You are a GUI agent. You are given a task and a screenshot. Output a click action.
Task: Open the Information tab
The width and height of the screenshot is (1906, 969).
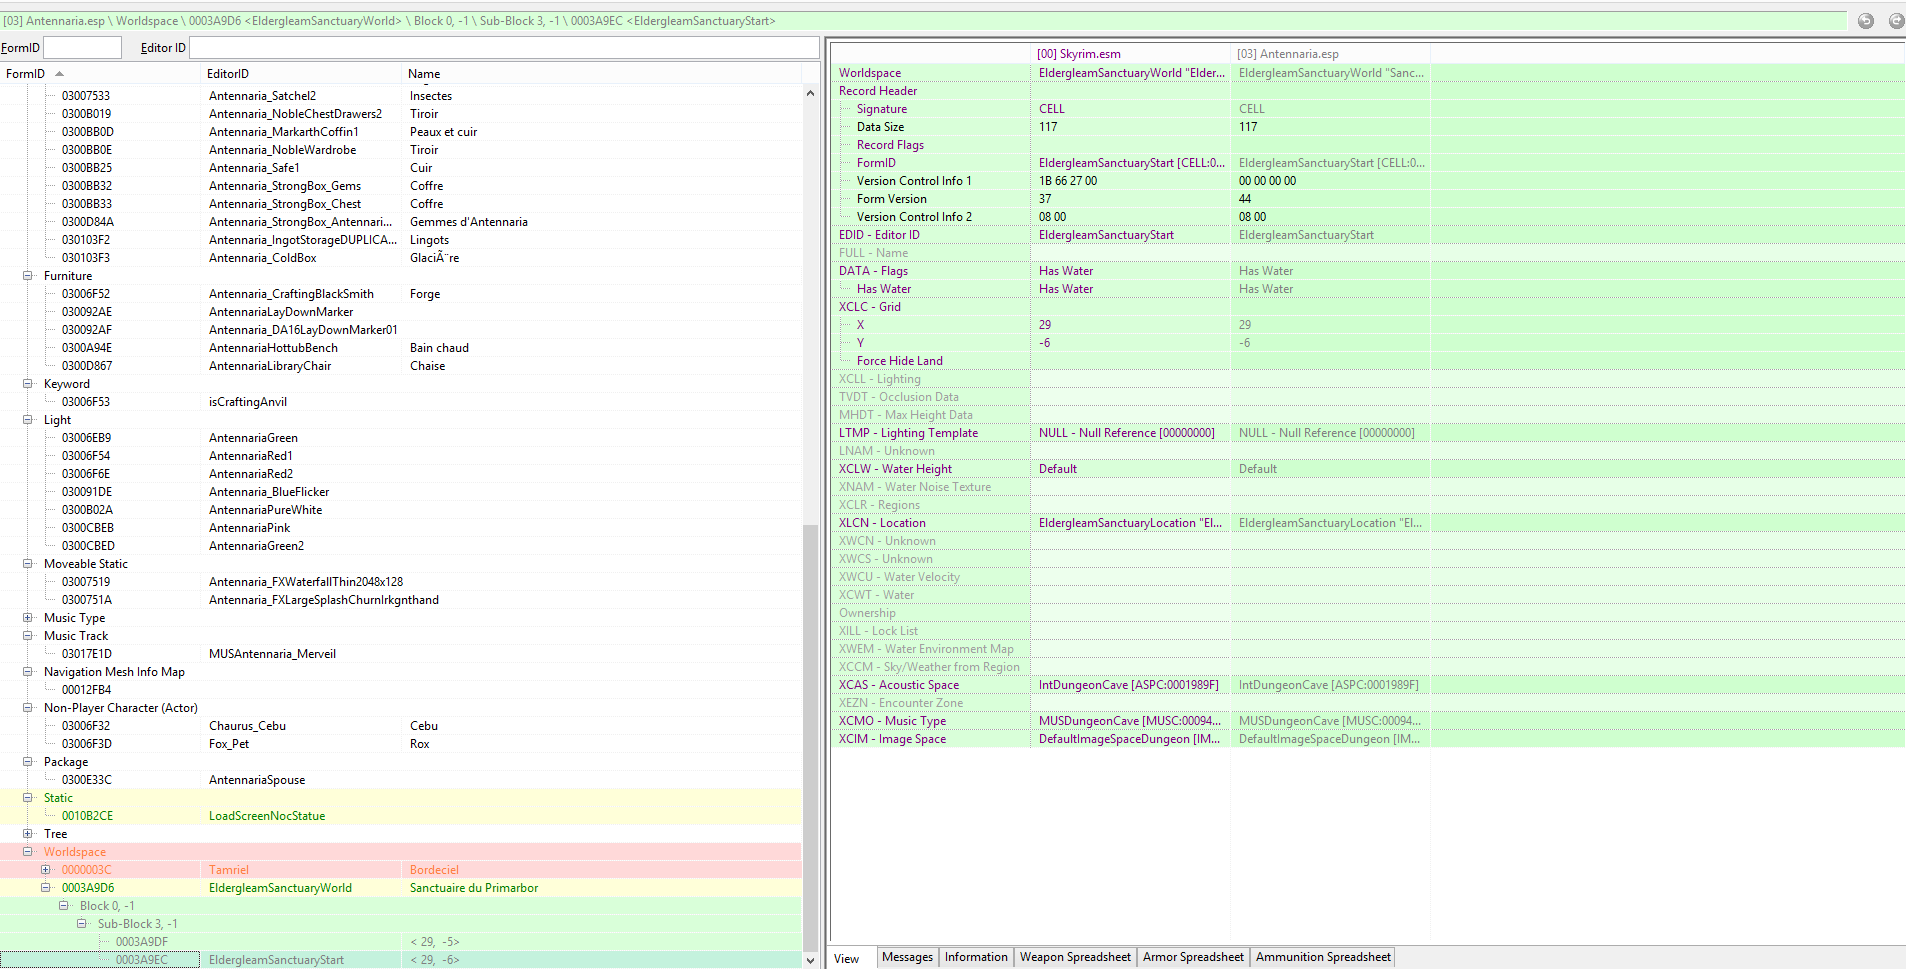point(976,957)
